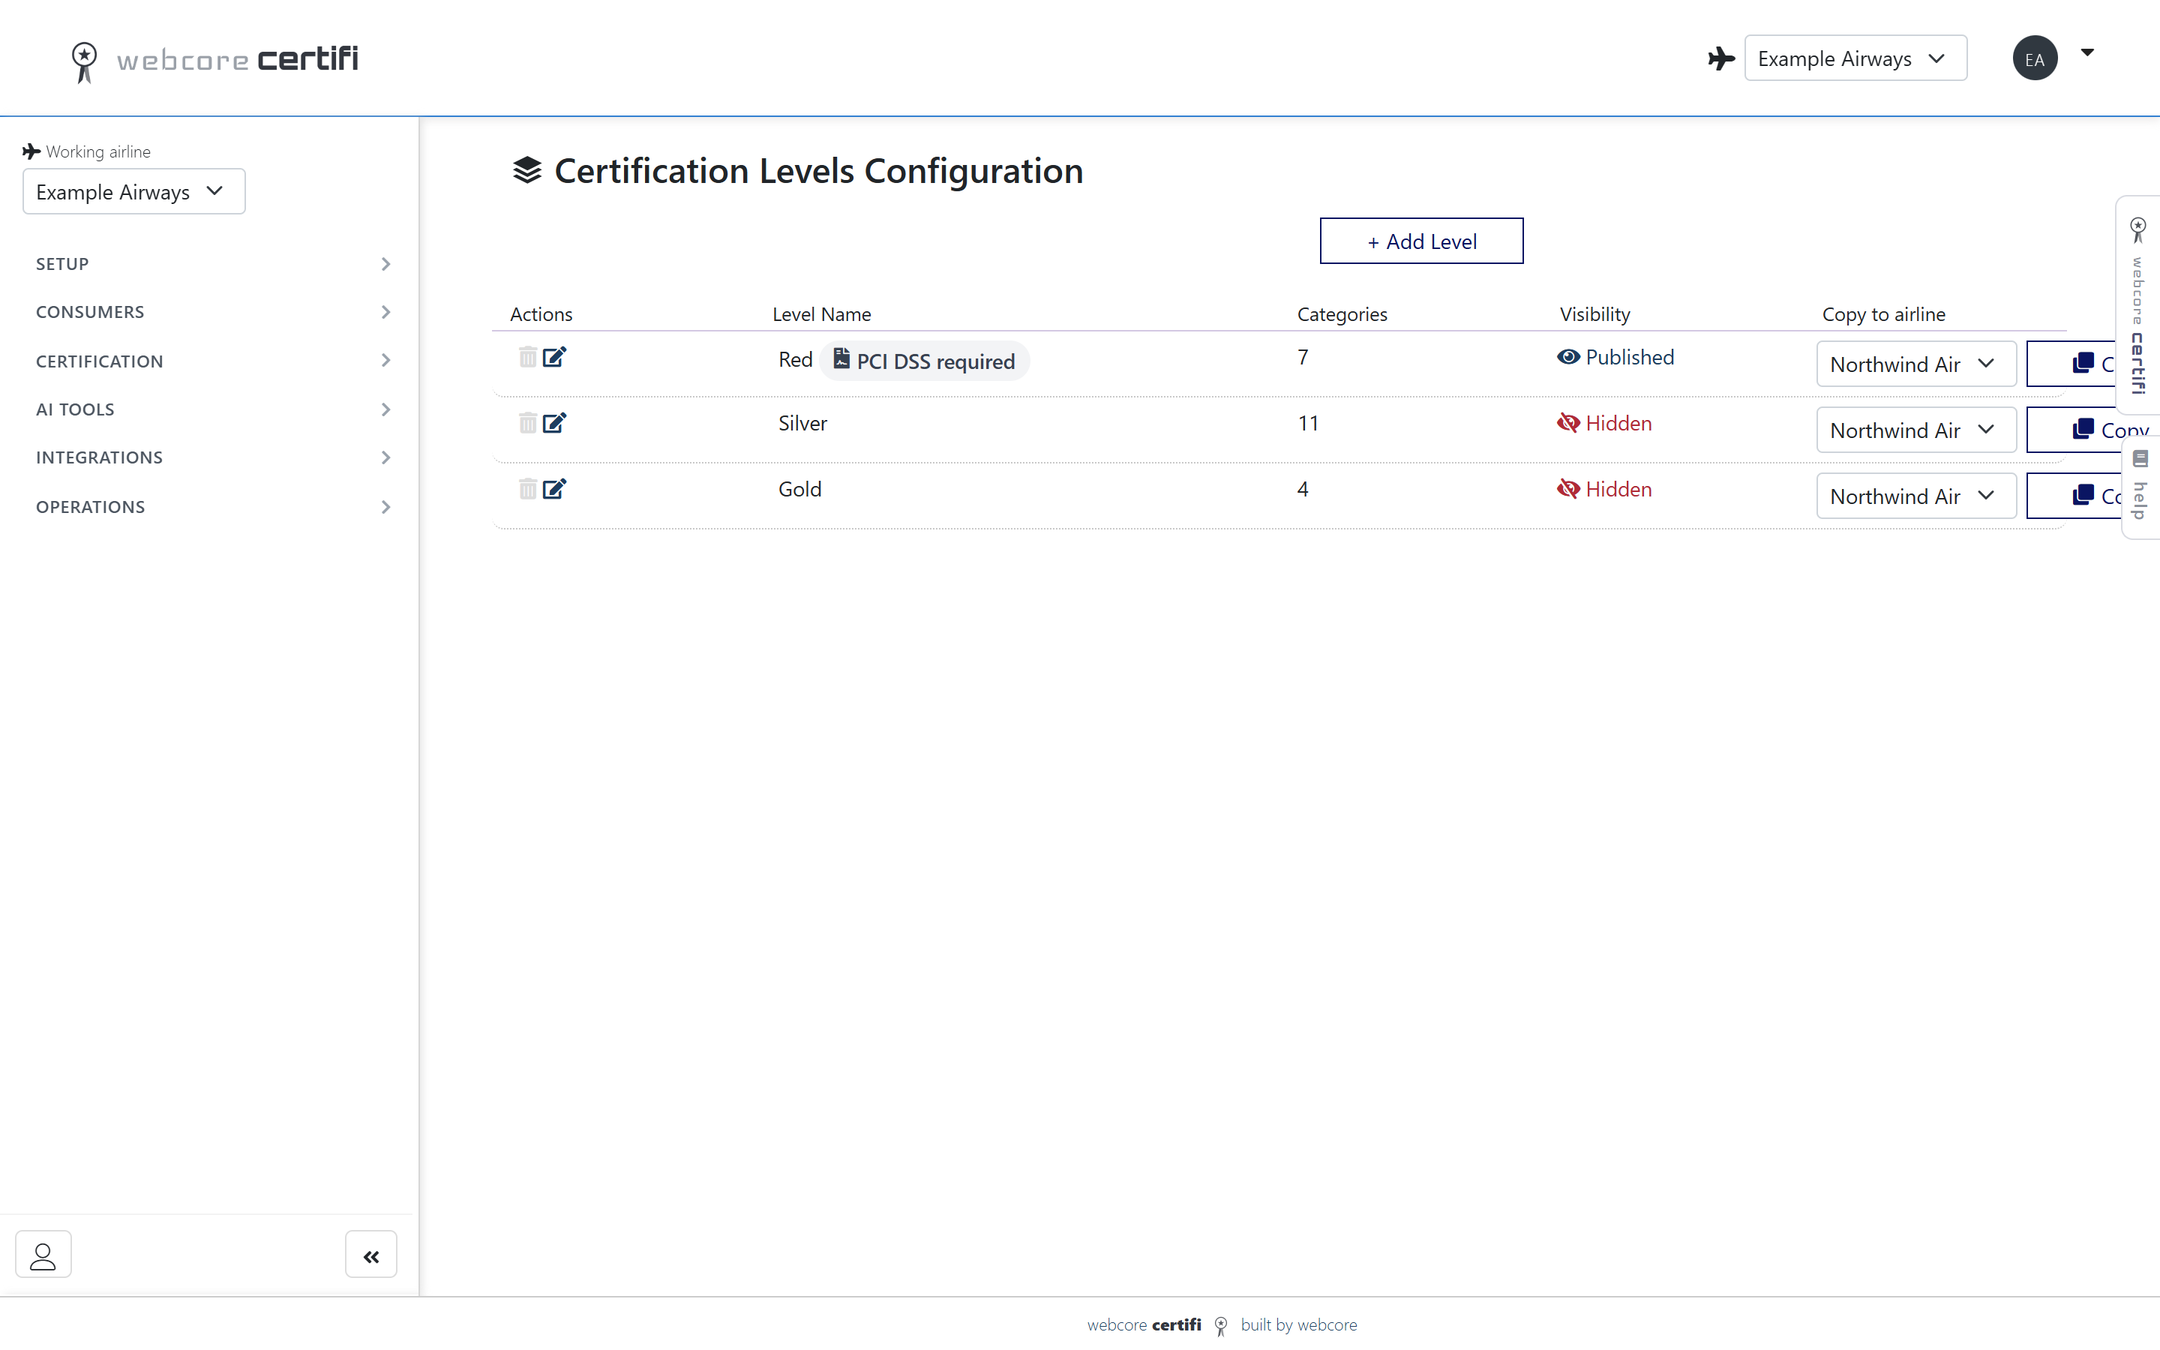Click the webcore certifi logo
The image size is (2160, 1350).
214,60
